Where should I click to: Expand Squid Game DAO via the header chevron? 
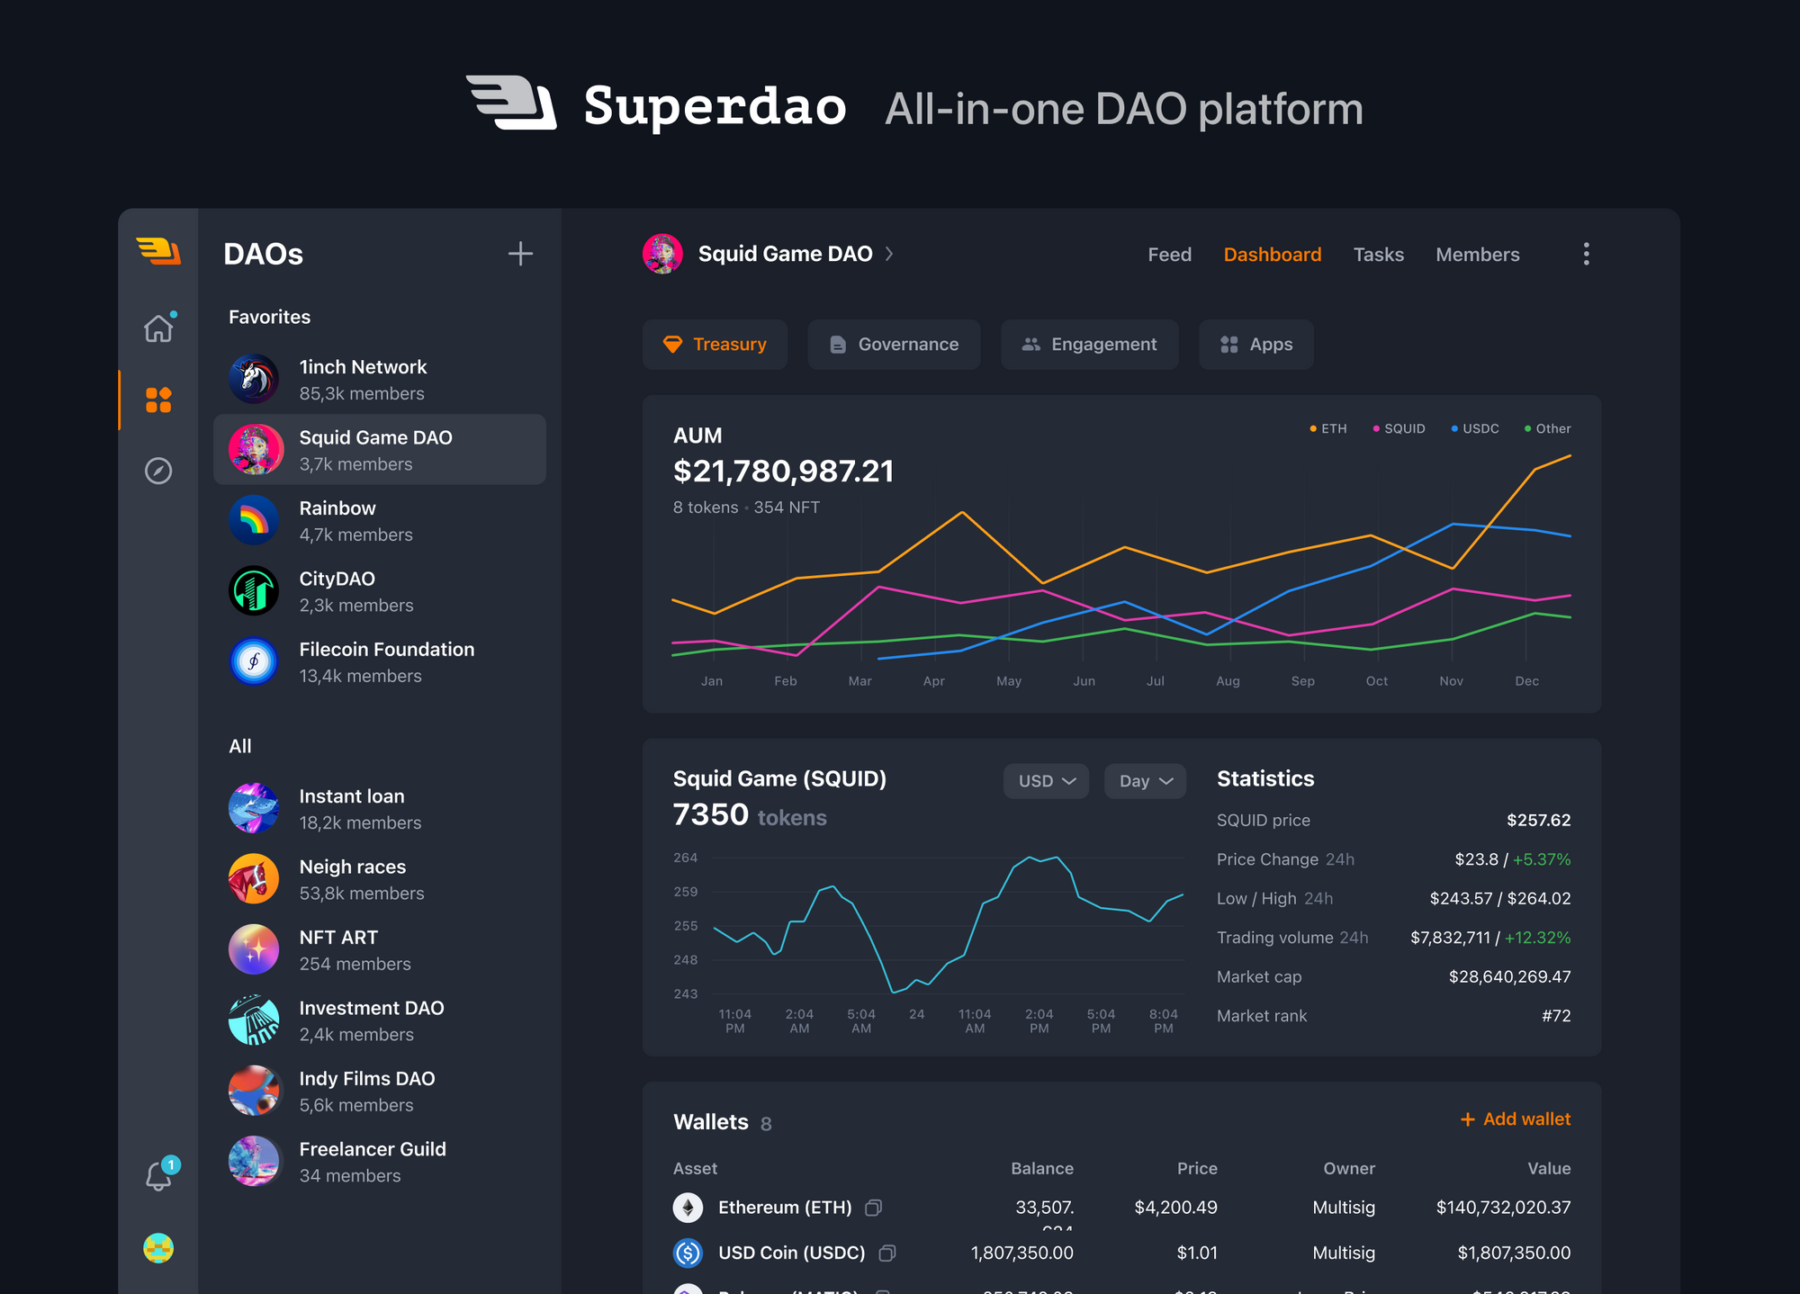(888, 254)
